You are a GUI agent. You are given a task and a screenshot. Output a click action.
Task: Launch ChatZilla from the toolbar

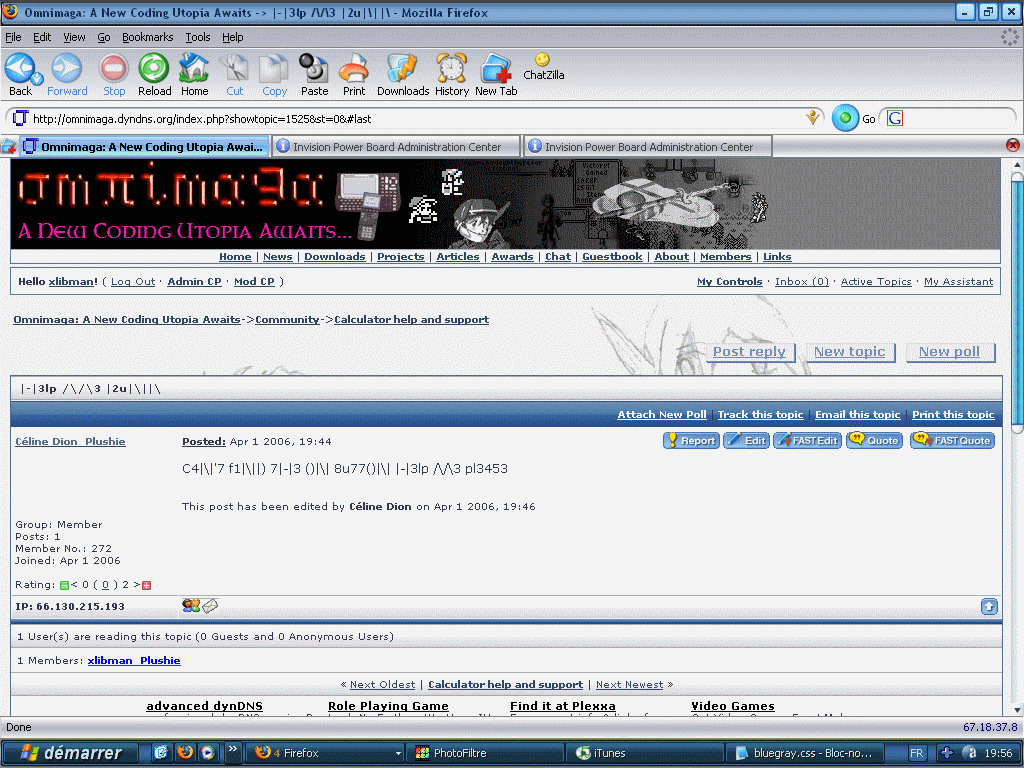tap(543, 67)
